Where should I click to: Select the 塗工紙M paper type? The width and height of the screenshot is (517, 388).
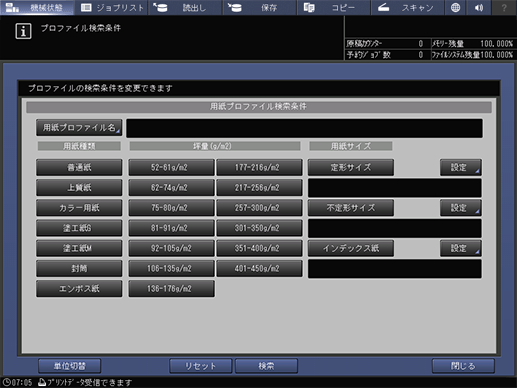(79, 248)
